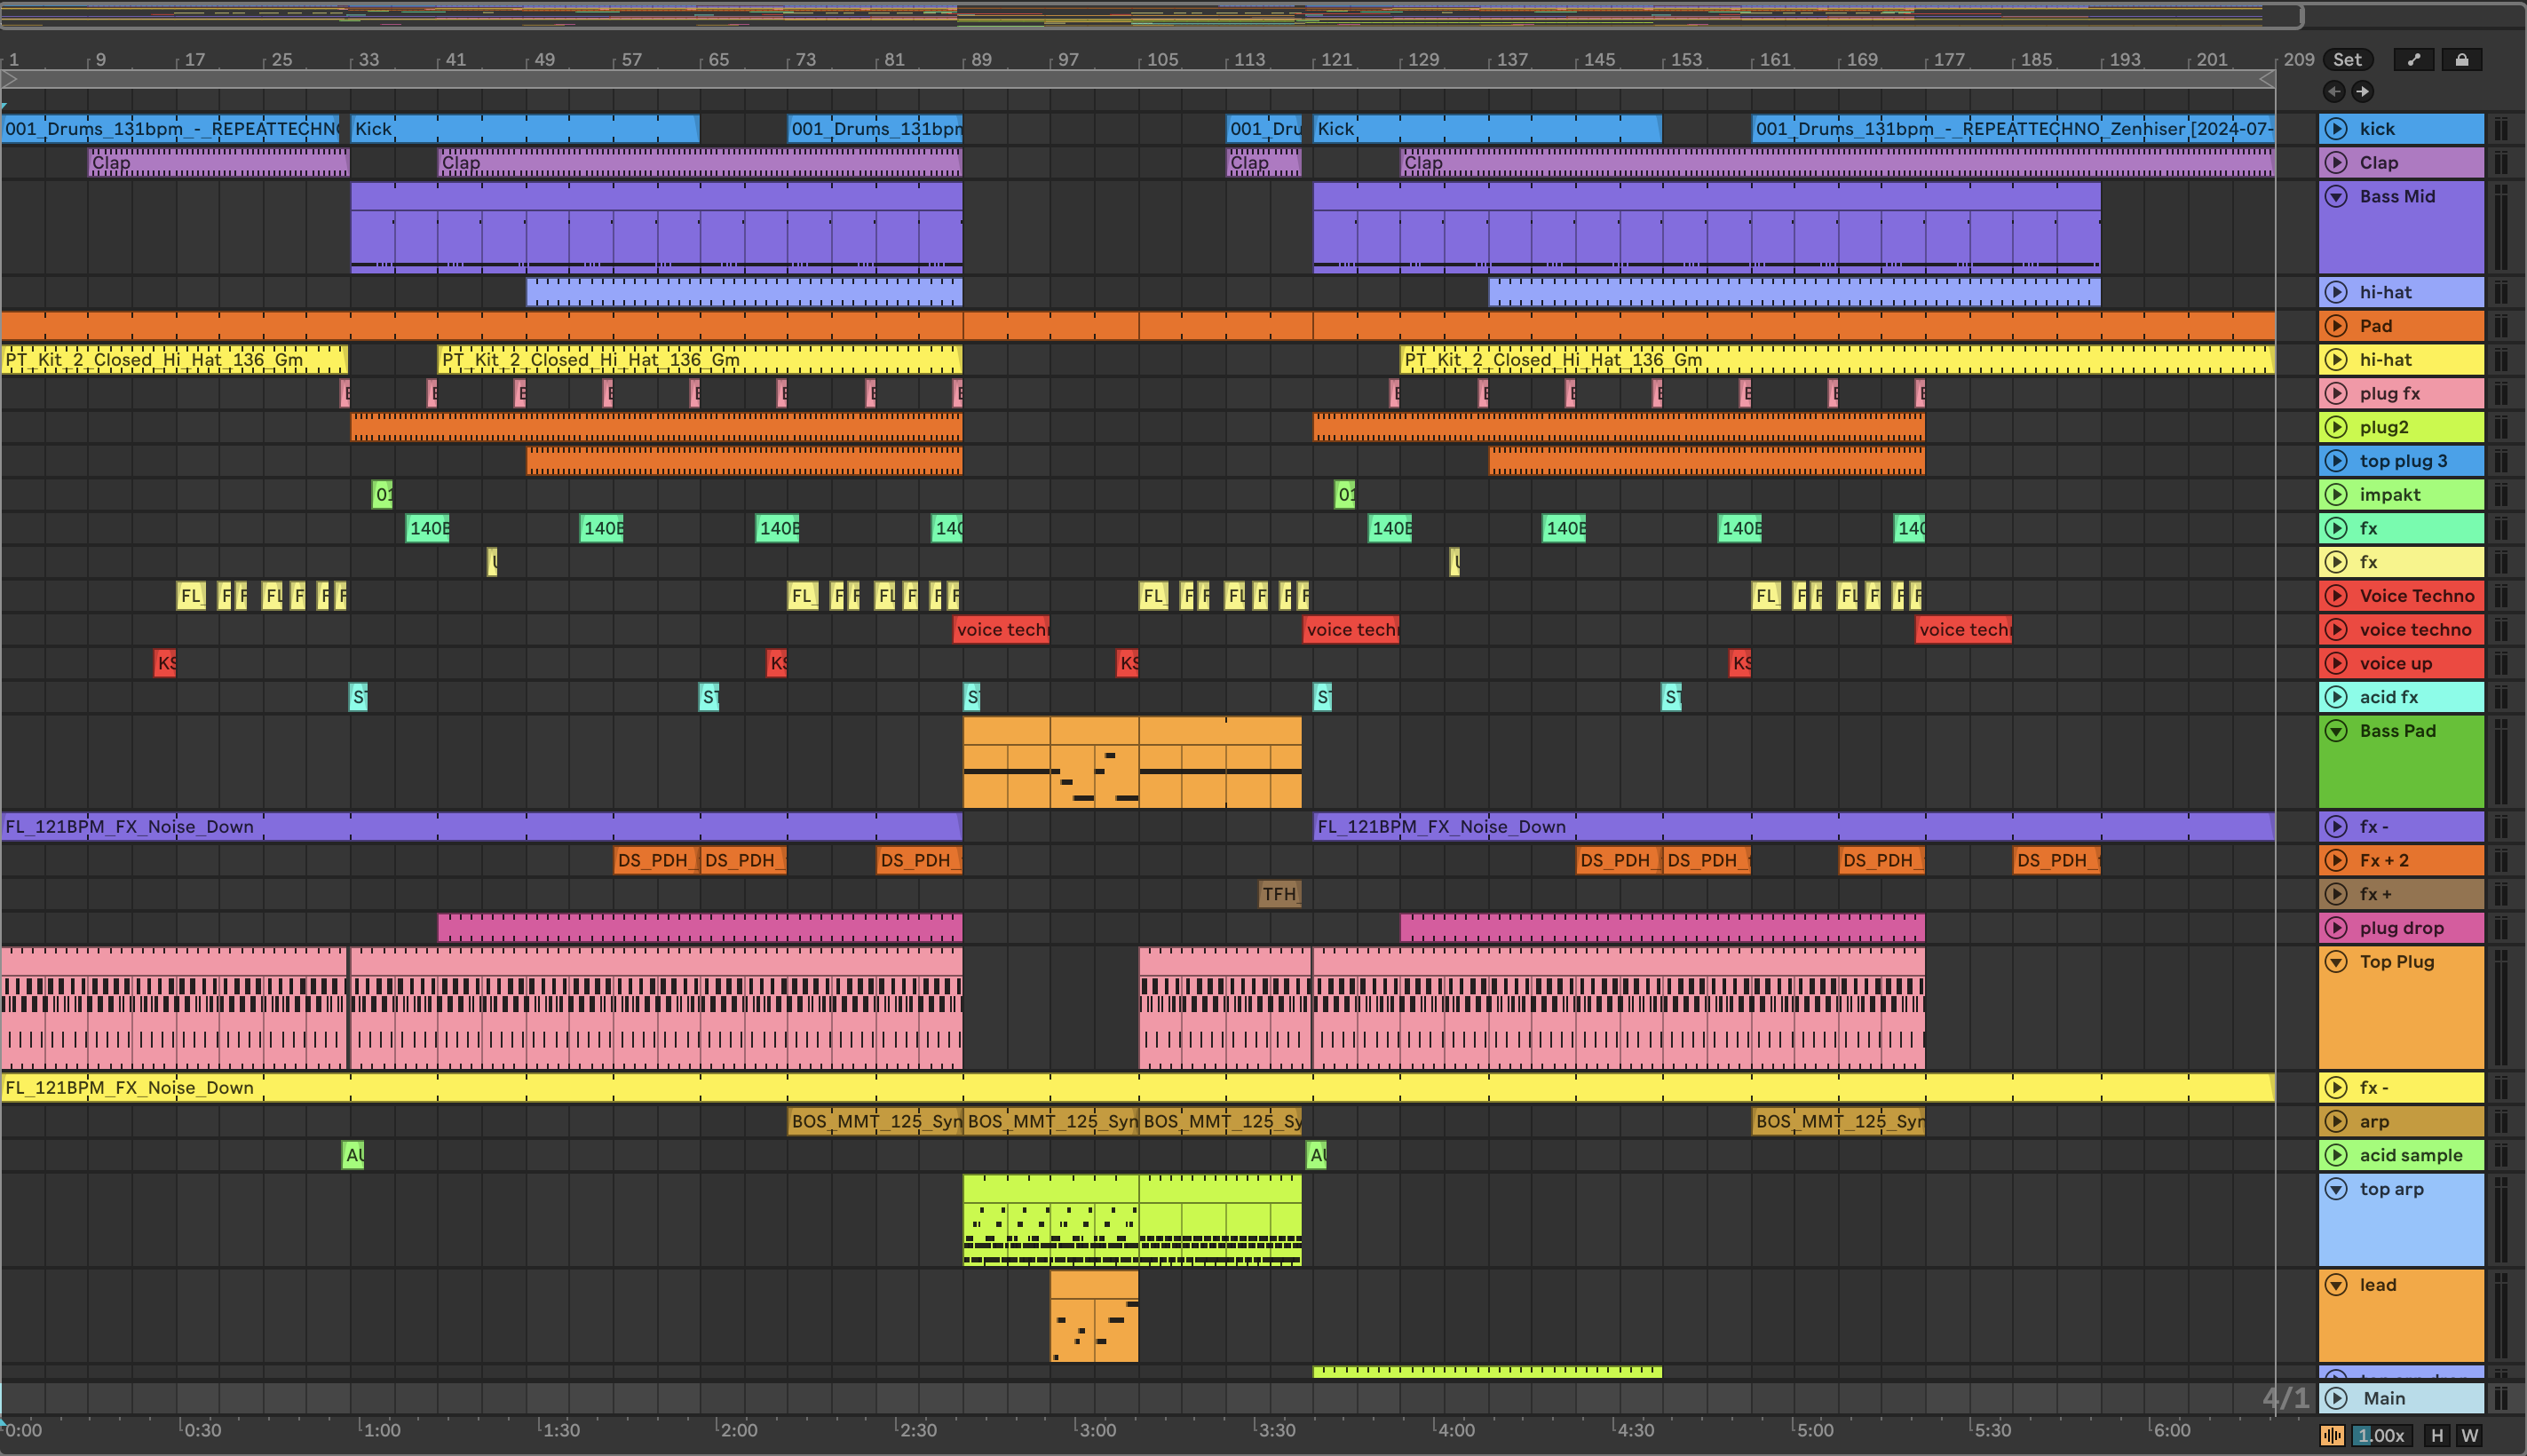Click play icon on acid sample track
Image resolution: width=2527 pixels, height=1456 pixels.
click(x=2336, y=1155)
